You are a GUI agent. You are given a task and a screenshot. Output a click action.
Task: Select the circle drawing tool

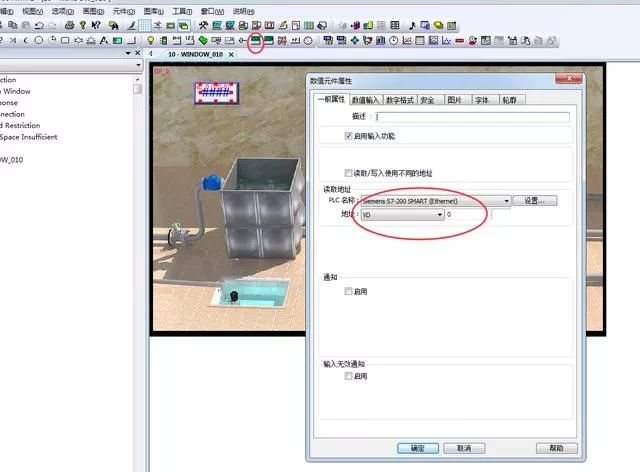coord(38,40)
